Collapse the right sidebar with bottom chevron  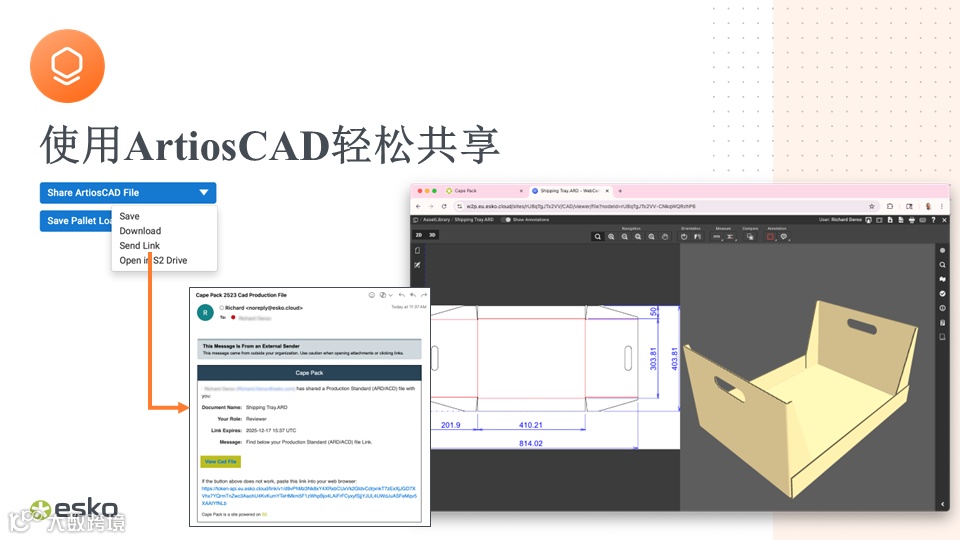point(942,504)
